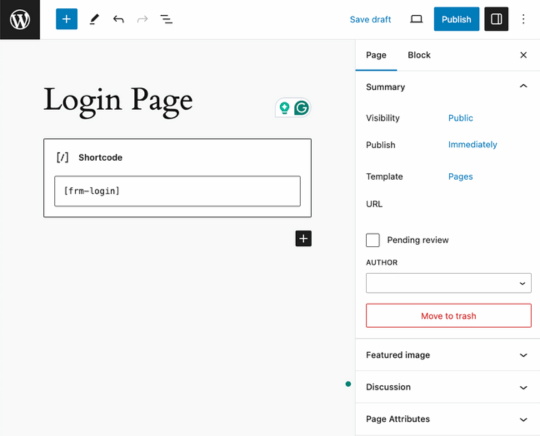This screenshot has width=540, height=436.
Task: Undo the last change
Action: coord(118,19)
